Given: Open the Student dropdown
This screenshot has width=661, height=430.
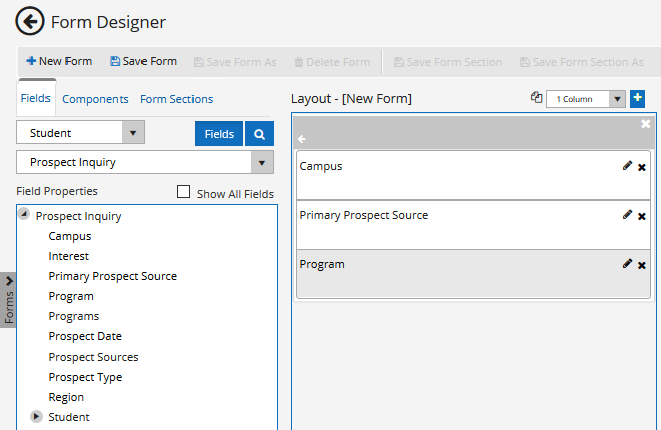Looking at the screenshot, I should [132, 133].
